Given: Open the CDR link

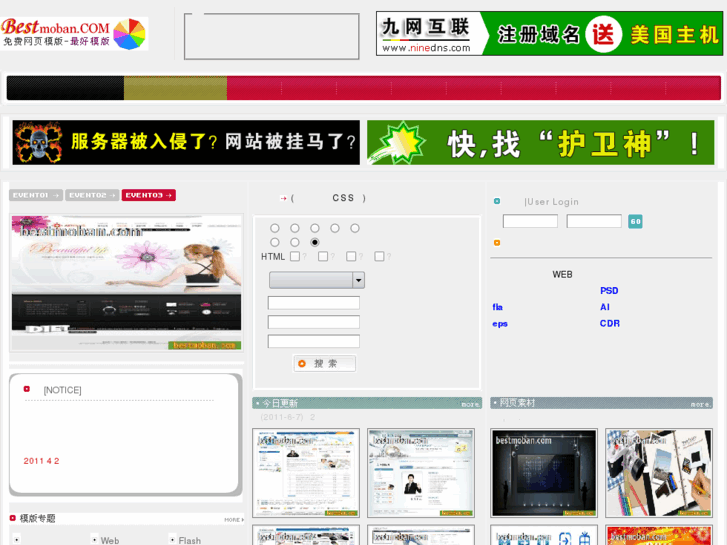Looking at the screenshot, I should (x=610, y=323).
